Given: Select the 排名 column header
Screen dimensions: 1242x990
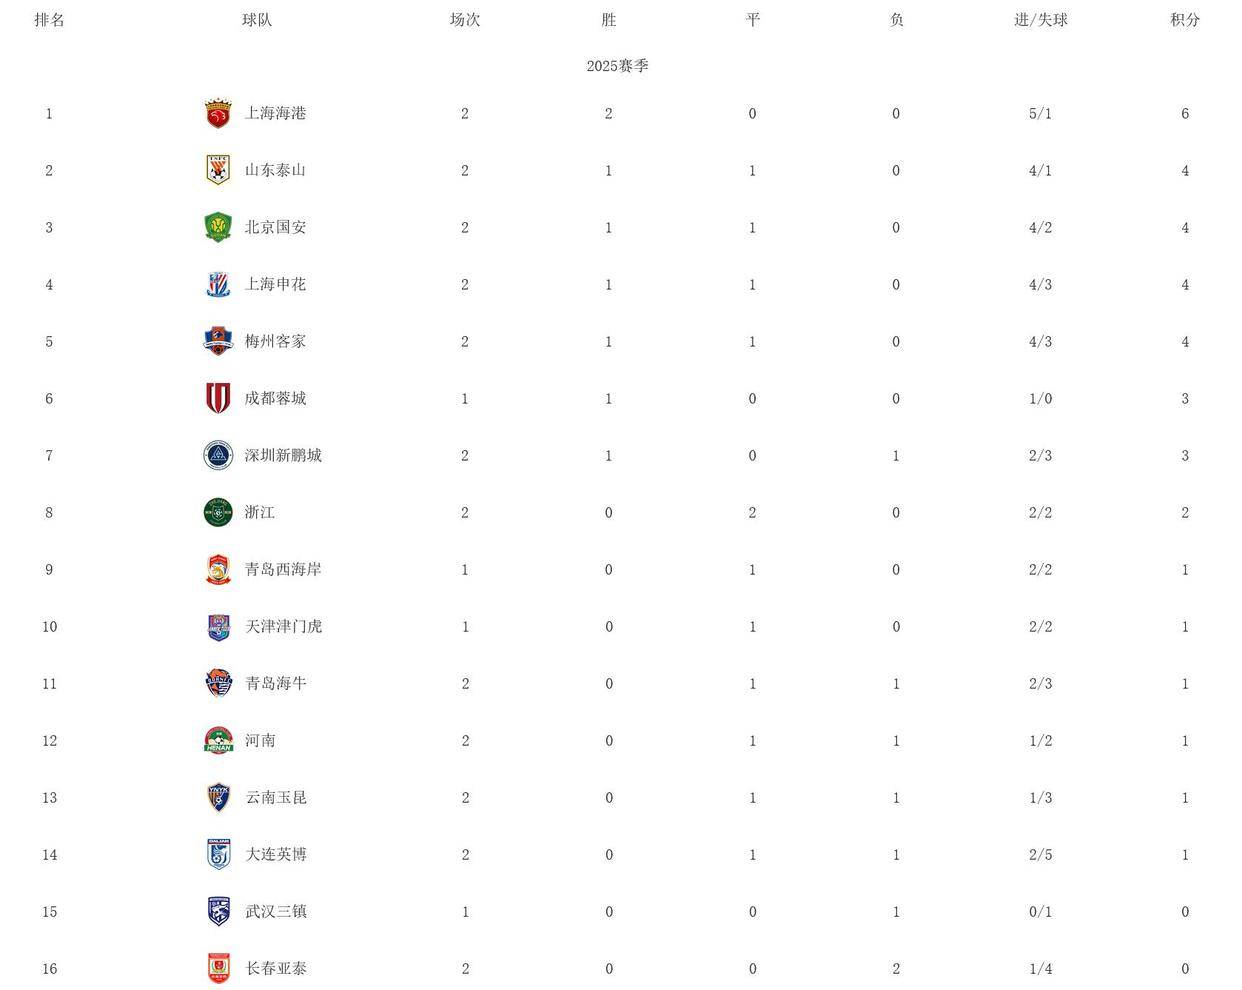Looking at the screenshot, I should [49, 19].
